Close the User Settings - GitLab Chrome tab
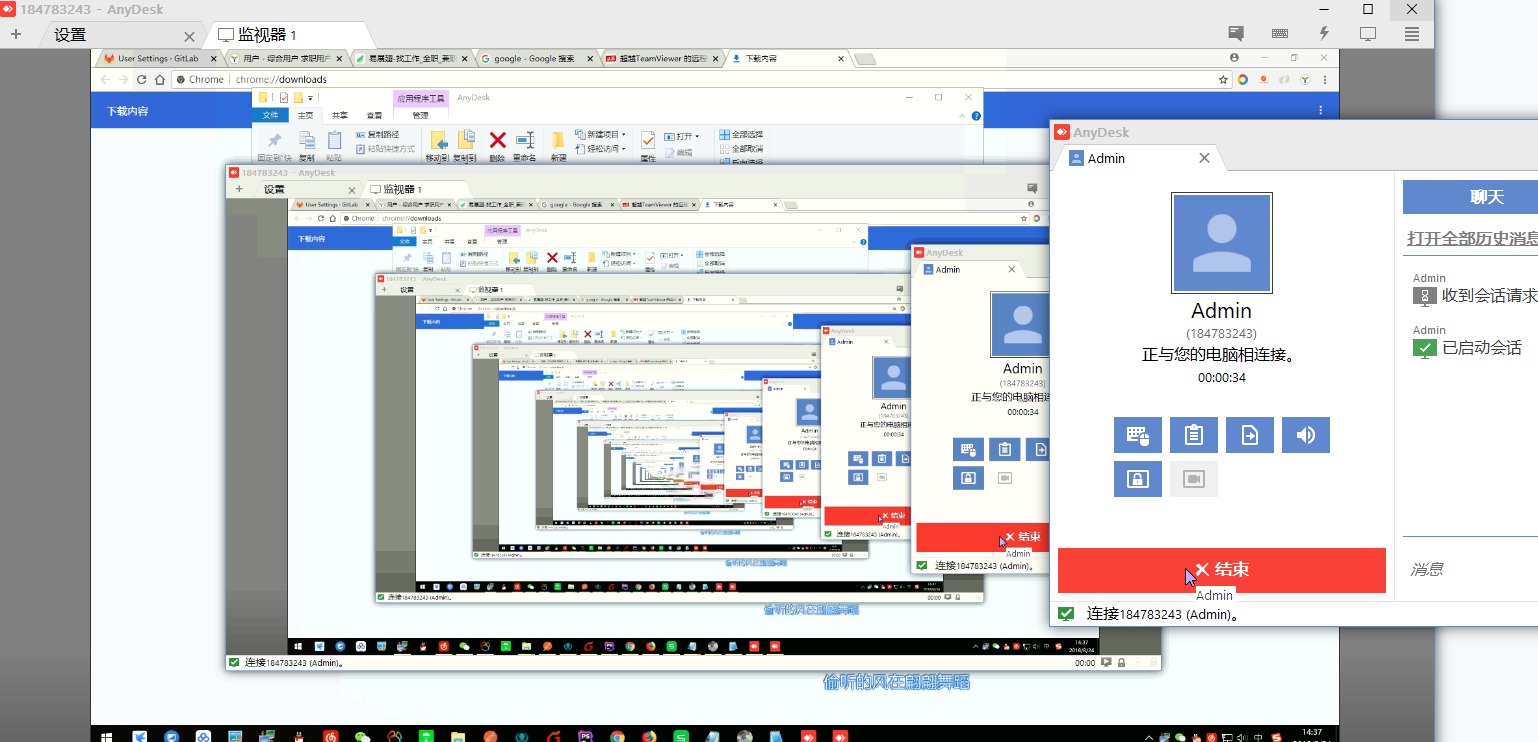This screenshot has height=742, width=1538. [213, 59]
